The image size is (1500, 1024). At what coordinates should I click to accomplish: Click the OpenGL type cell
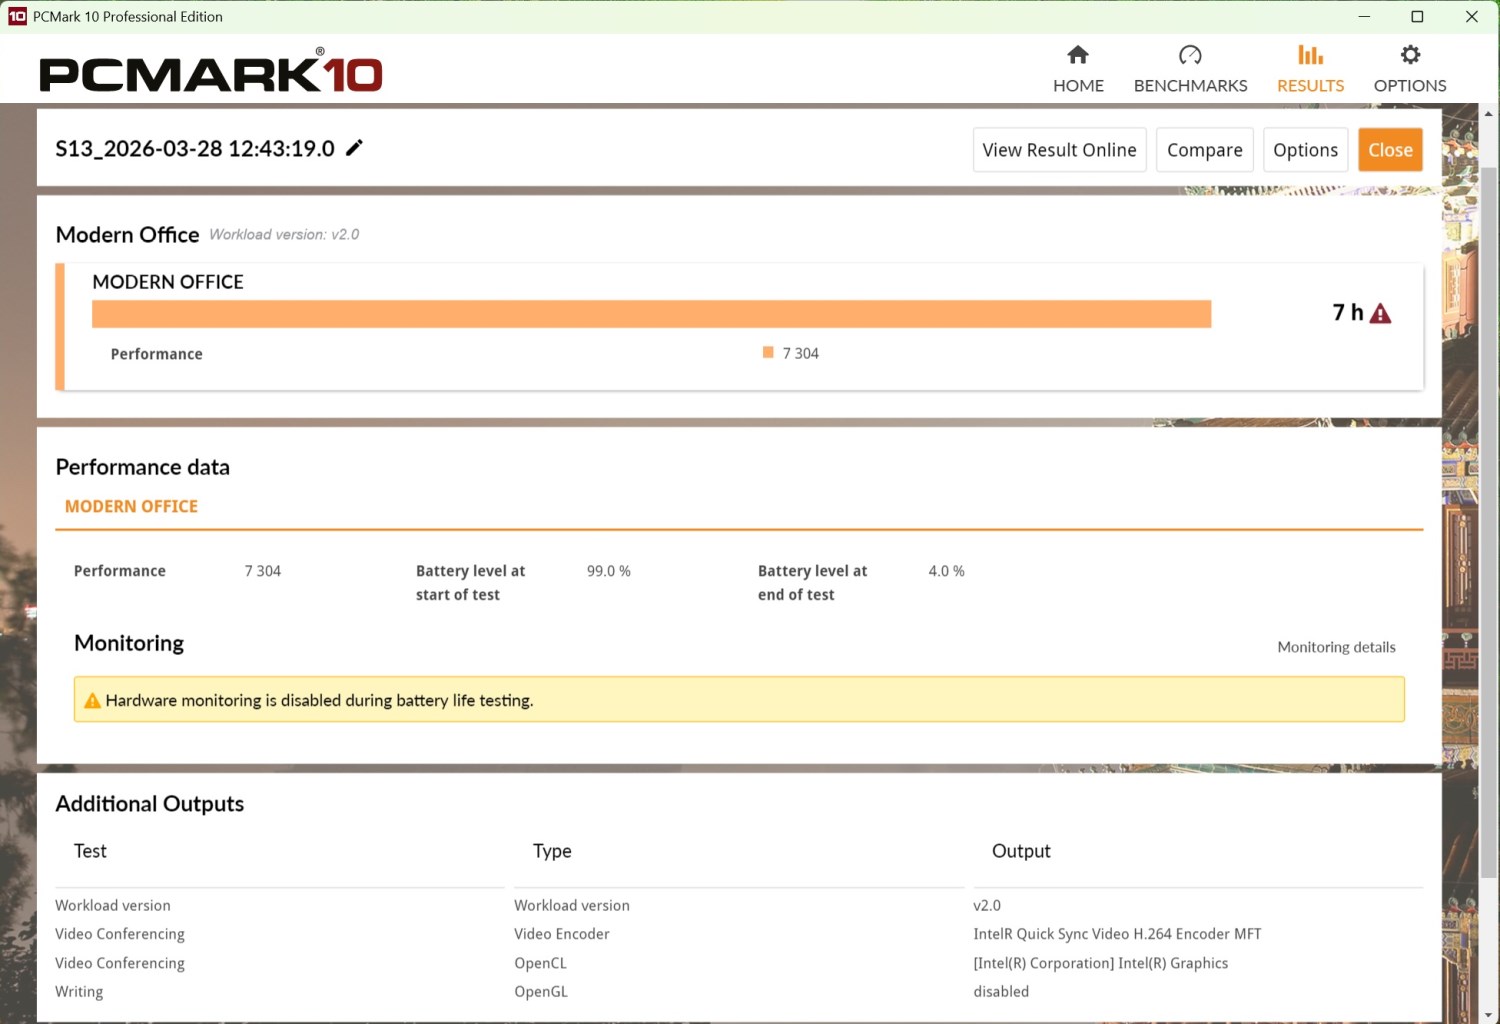[x=540, y=992]
